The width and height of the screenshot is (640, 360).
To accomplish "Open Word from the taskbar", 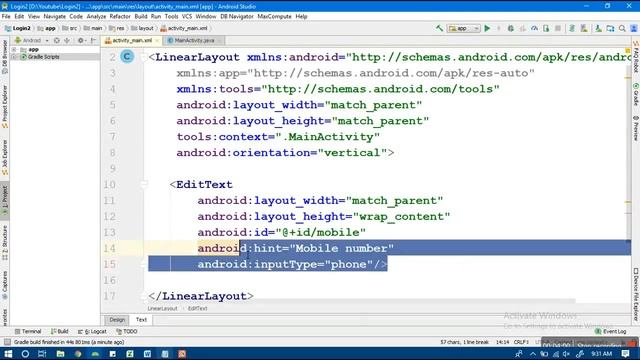I will coord(147,354).
